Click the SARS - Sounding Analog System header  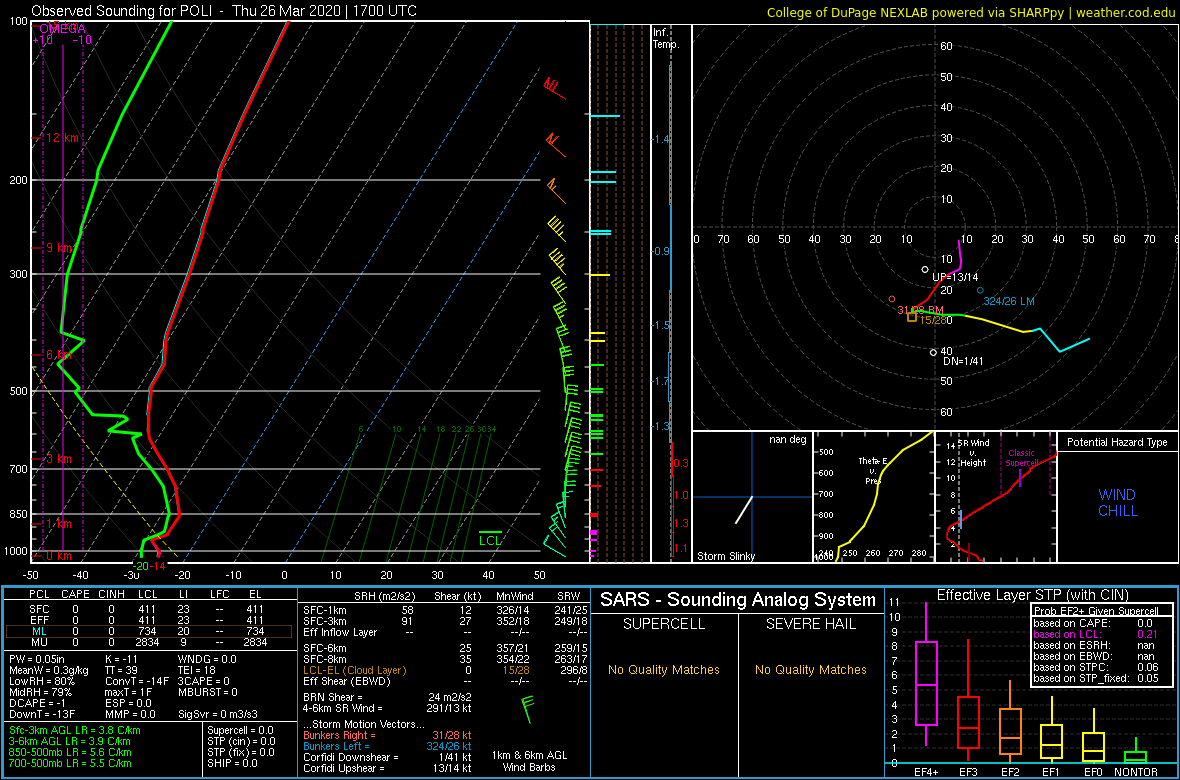click(738, 600)
